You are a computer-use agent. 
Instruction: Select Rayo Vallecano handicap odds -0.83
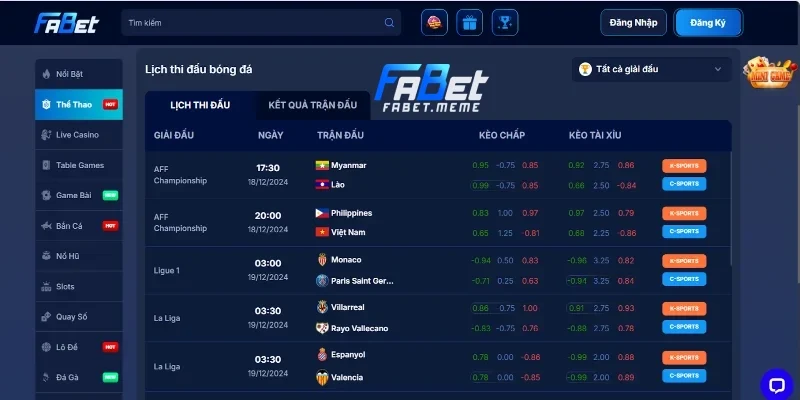pos(481,329)
